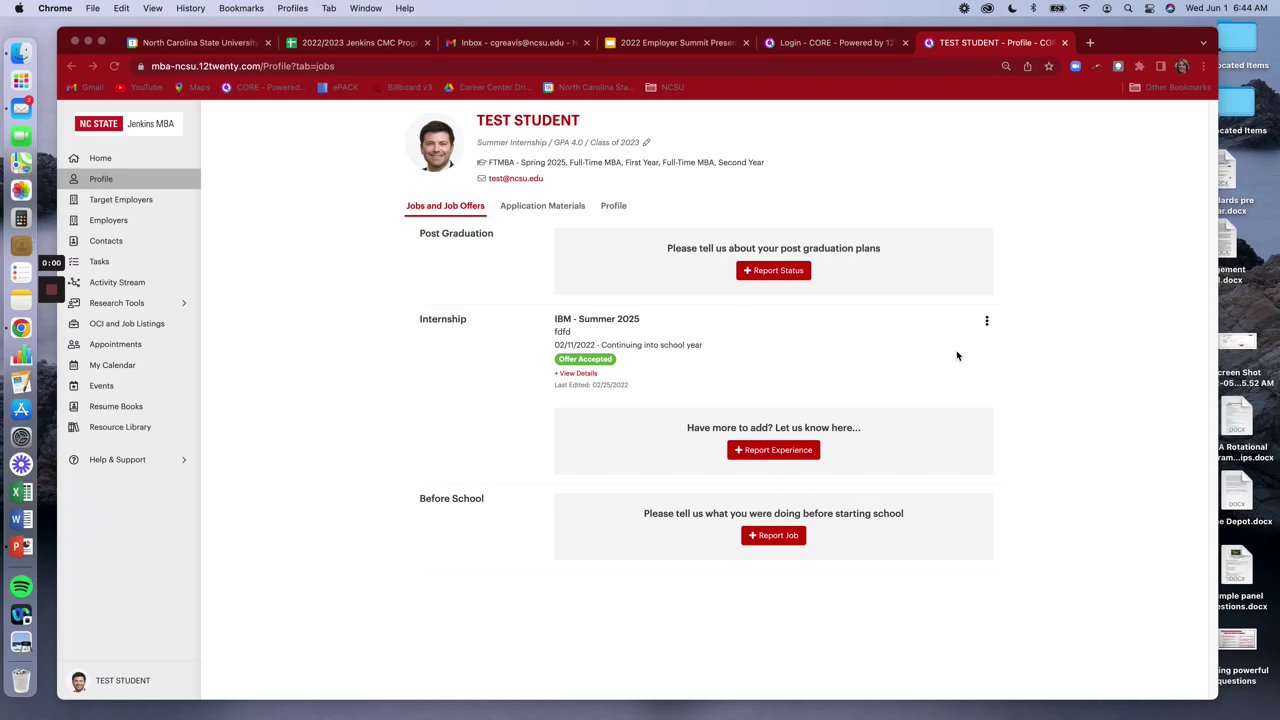This screenshot has width=1280, height=720.
Task: Click the browser back arrow
Action: pos(71,66)
